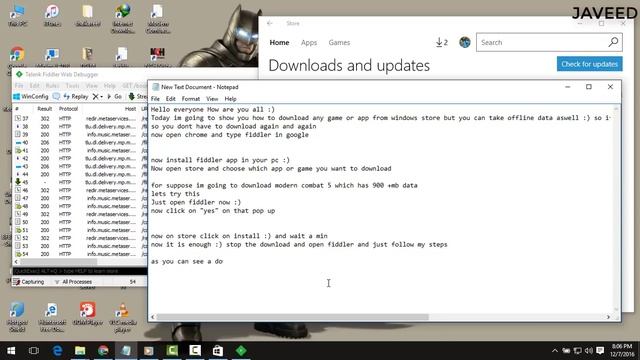Switch to the Store Games tab

pos(339,42)
